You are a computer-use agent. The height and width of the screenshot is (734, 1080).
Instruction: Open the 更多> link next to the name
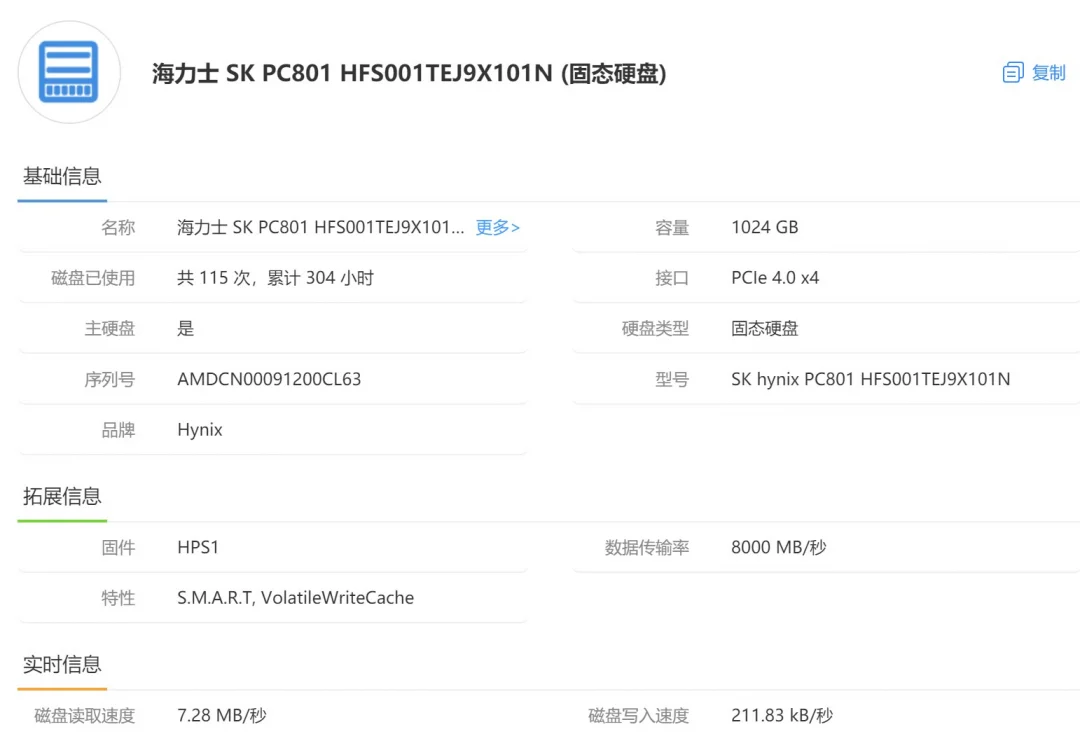497,227
